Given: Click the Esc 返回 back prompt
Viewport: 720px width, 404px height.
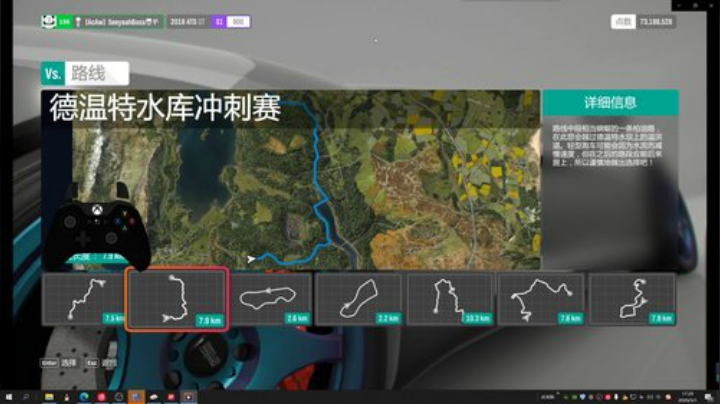Looking at the screenshot, I should (x=101, y=363).
